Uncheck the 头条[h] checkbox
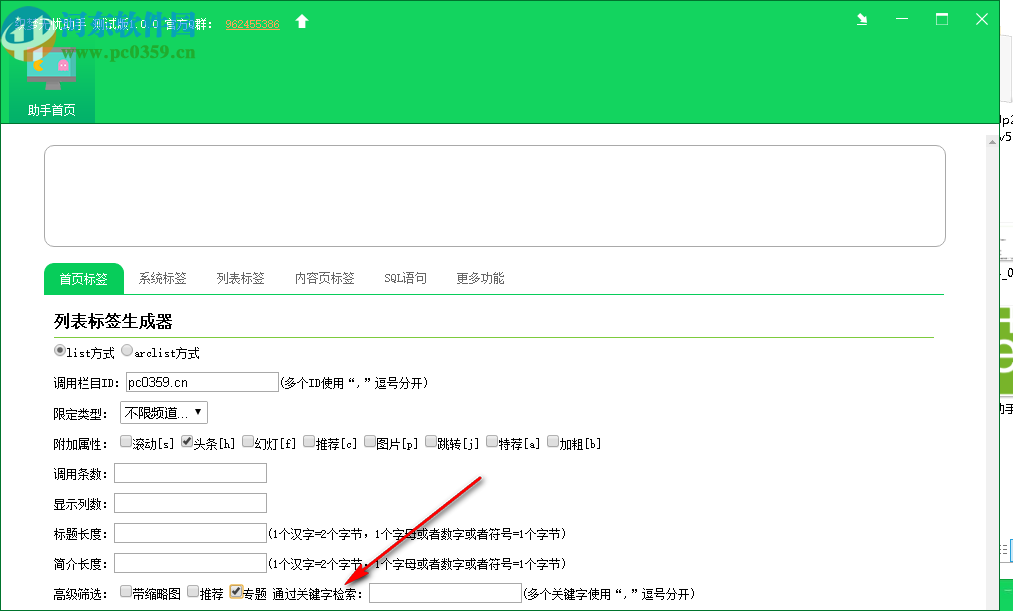 click(x=187, y=442)
